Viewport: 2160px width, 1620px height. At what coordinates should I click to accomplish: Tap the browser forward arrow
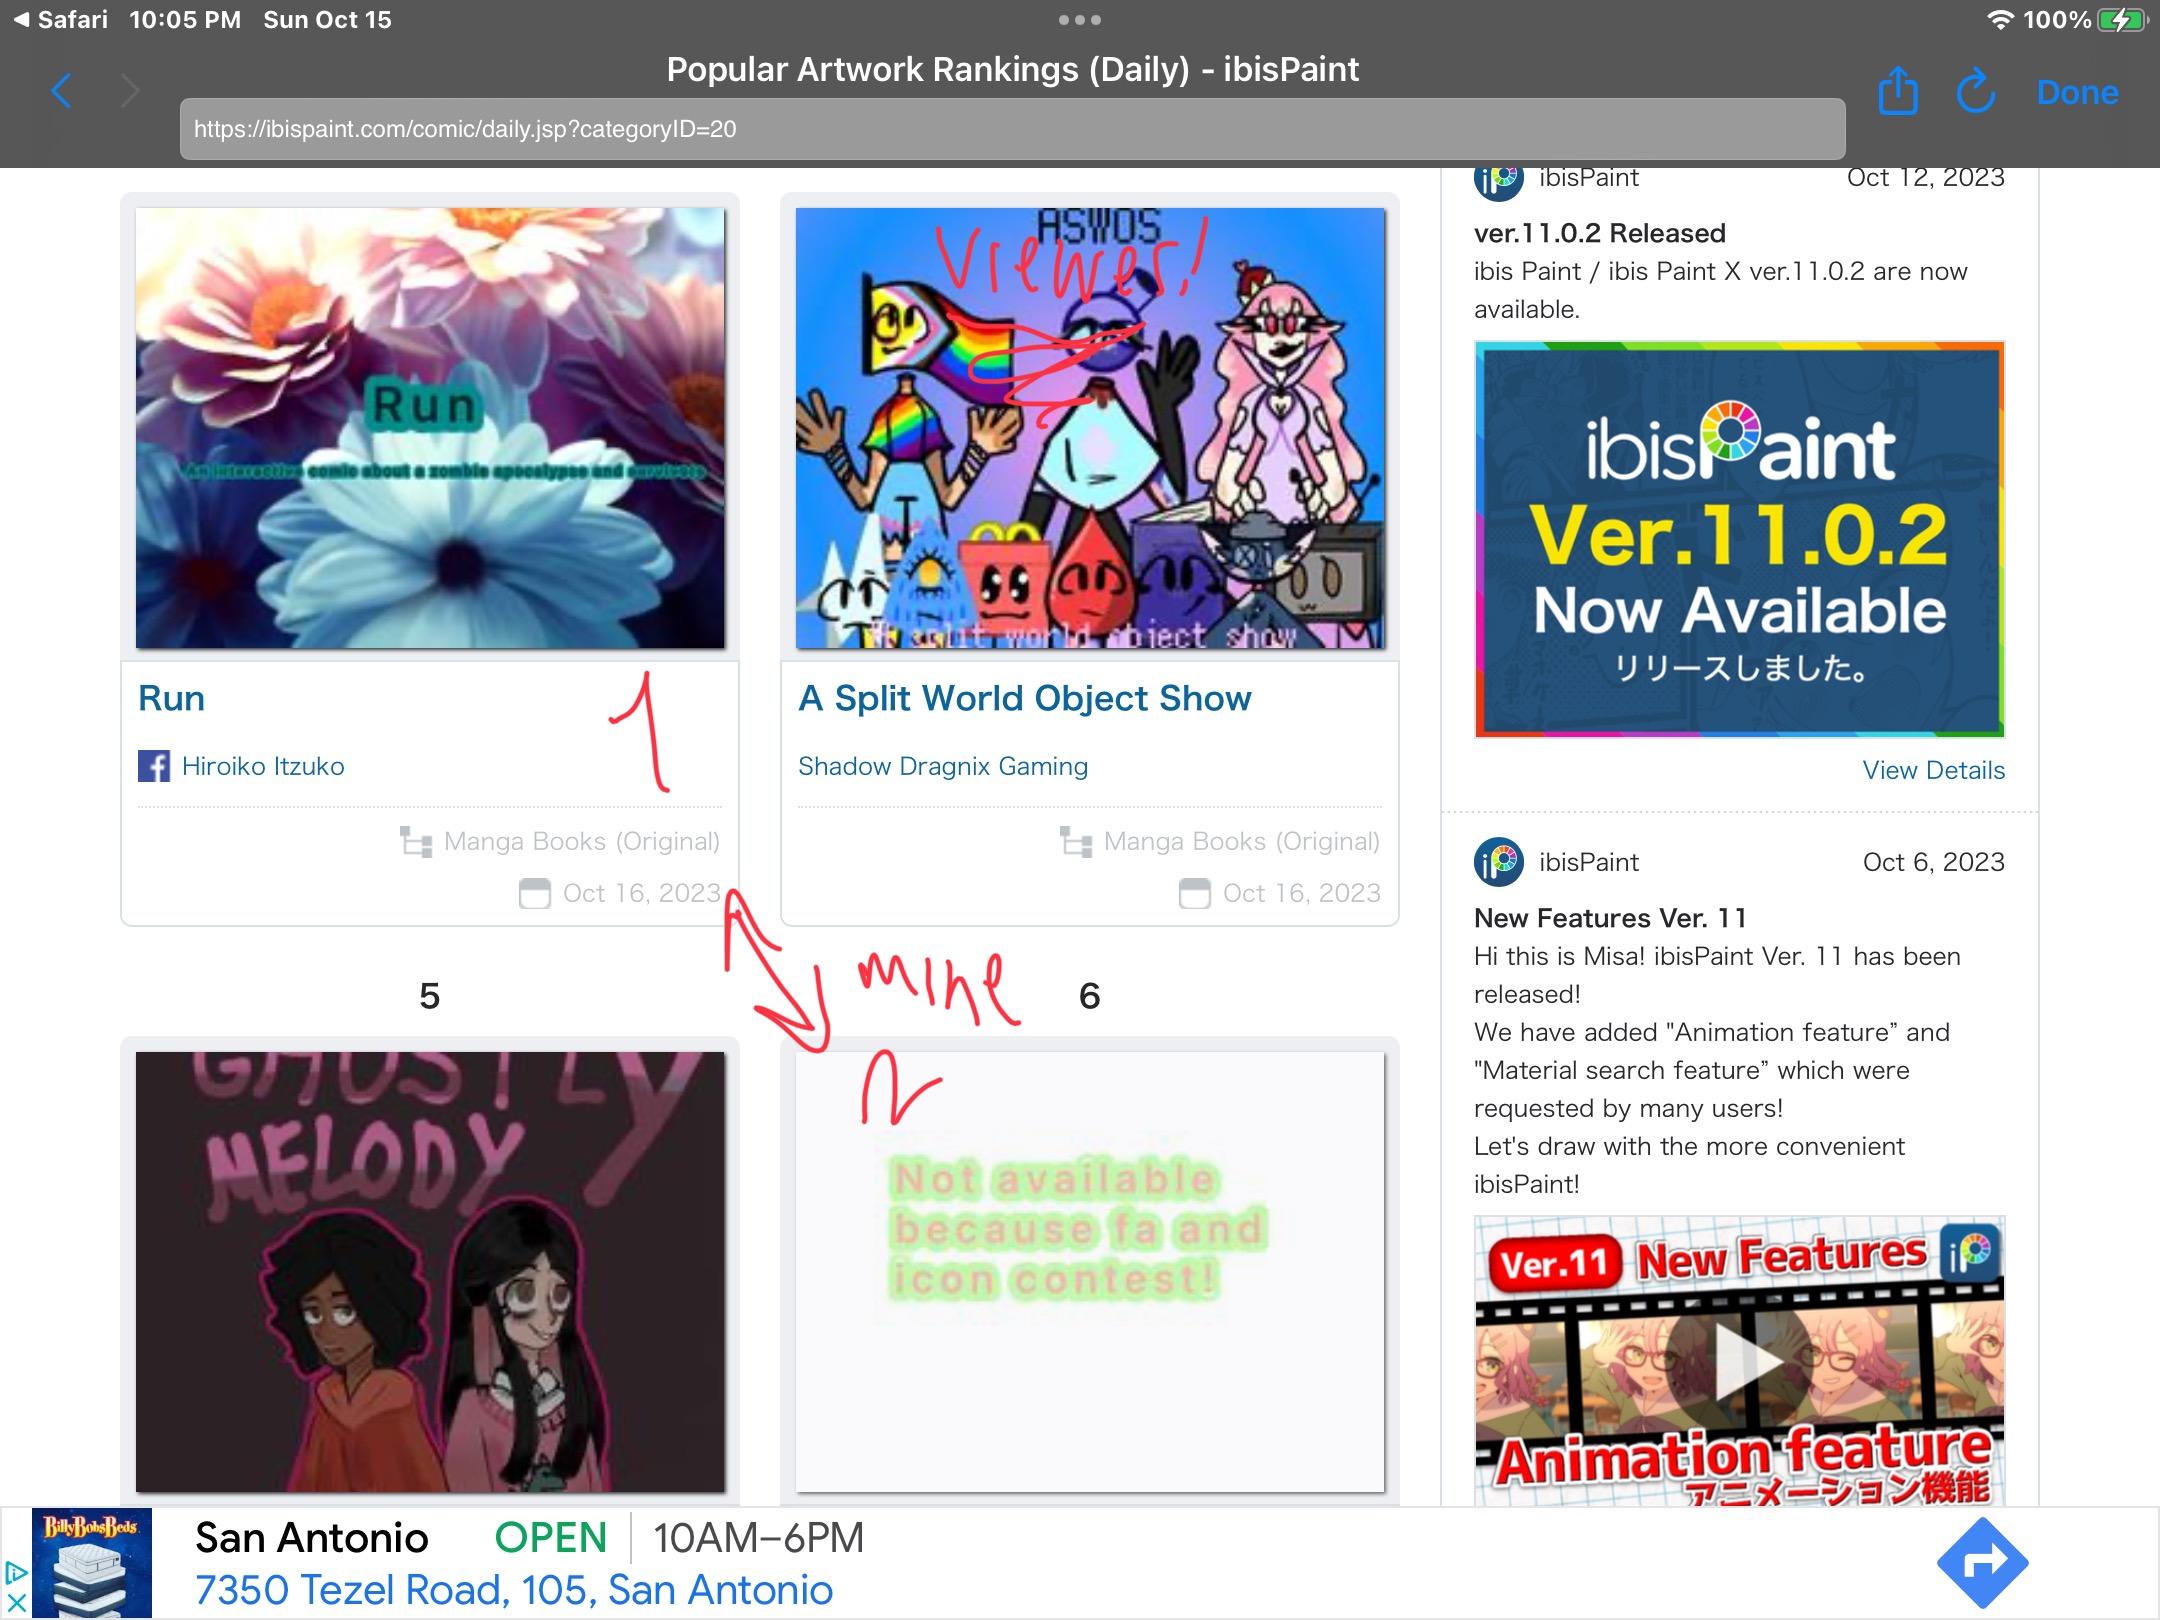coord(130,92)
